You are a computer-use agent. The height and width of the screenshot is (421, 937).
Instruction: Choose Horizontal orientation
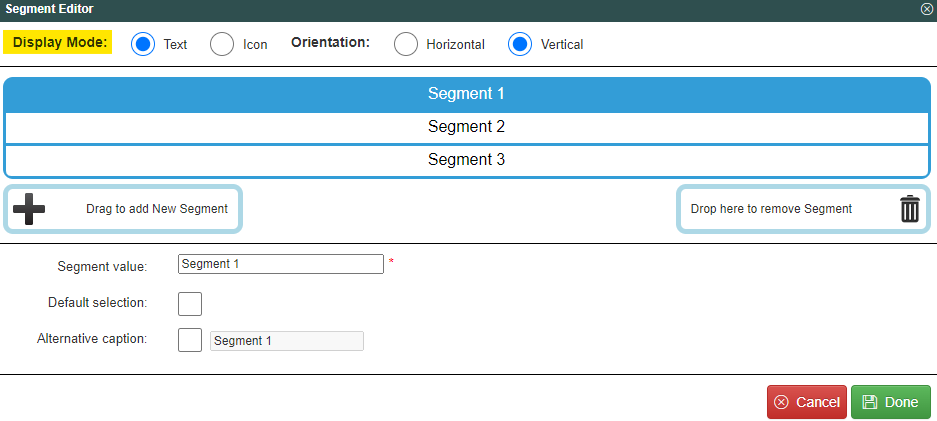point(406,44)
